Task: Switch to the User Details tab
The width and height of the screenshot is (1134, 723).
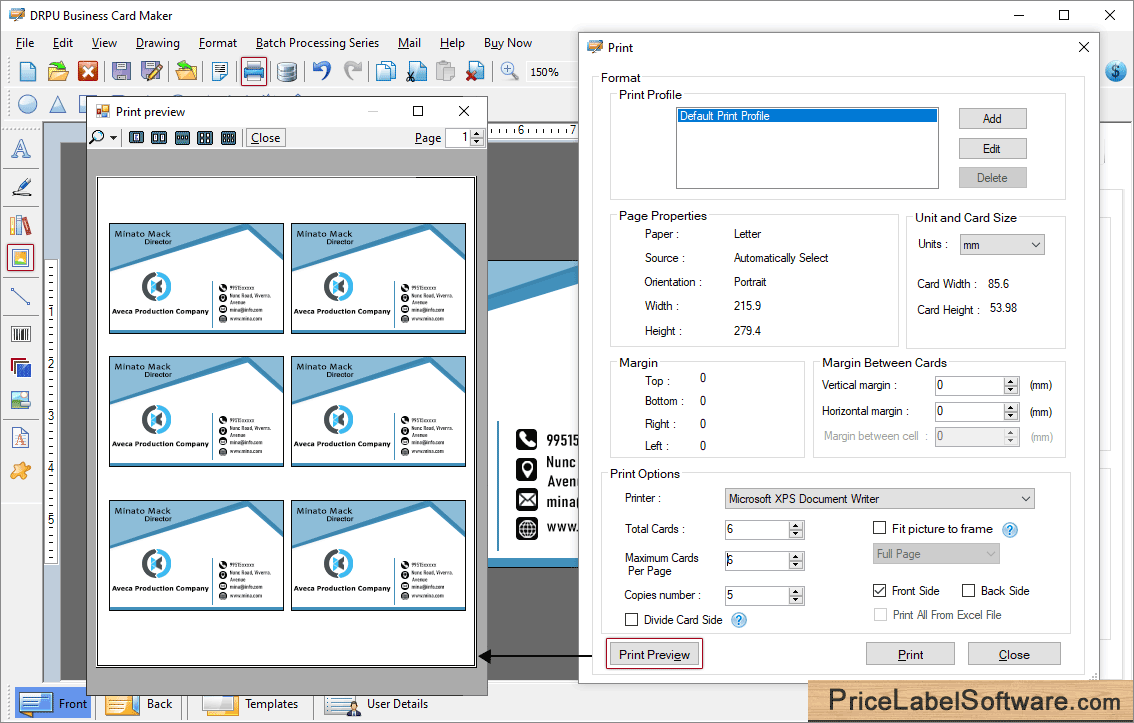Action: coord(376,703)
